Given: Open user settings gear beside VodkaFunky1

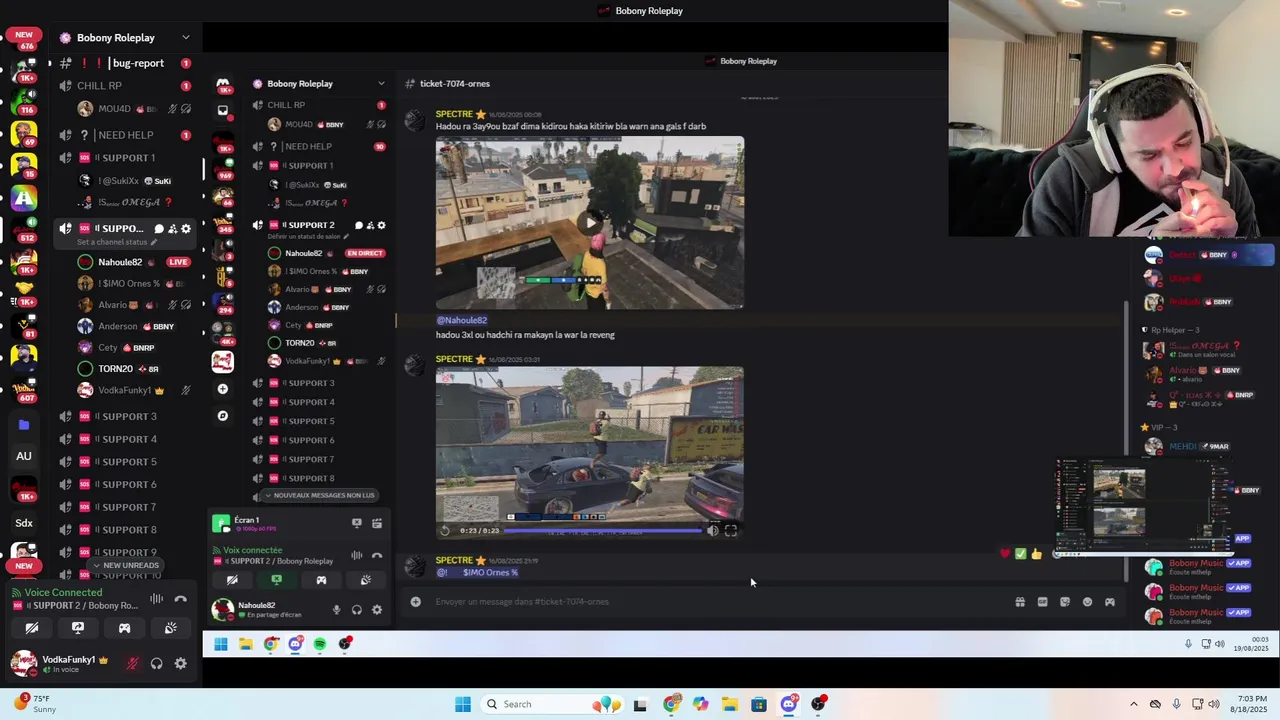Looking at the screenshot, I should click(x=180, y=663).
